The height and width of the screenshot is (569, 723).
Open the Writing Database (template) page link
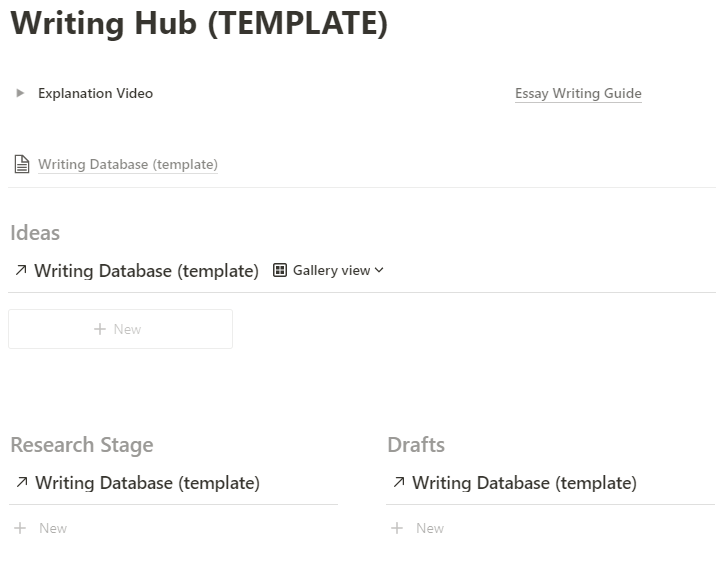[128, 164]
